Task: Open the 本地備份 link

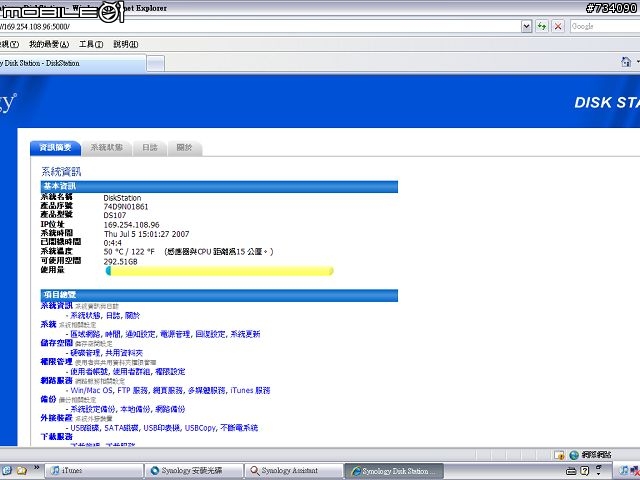Action: click(136, 409)
